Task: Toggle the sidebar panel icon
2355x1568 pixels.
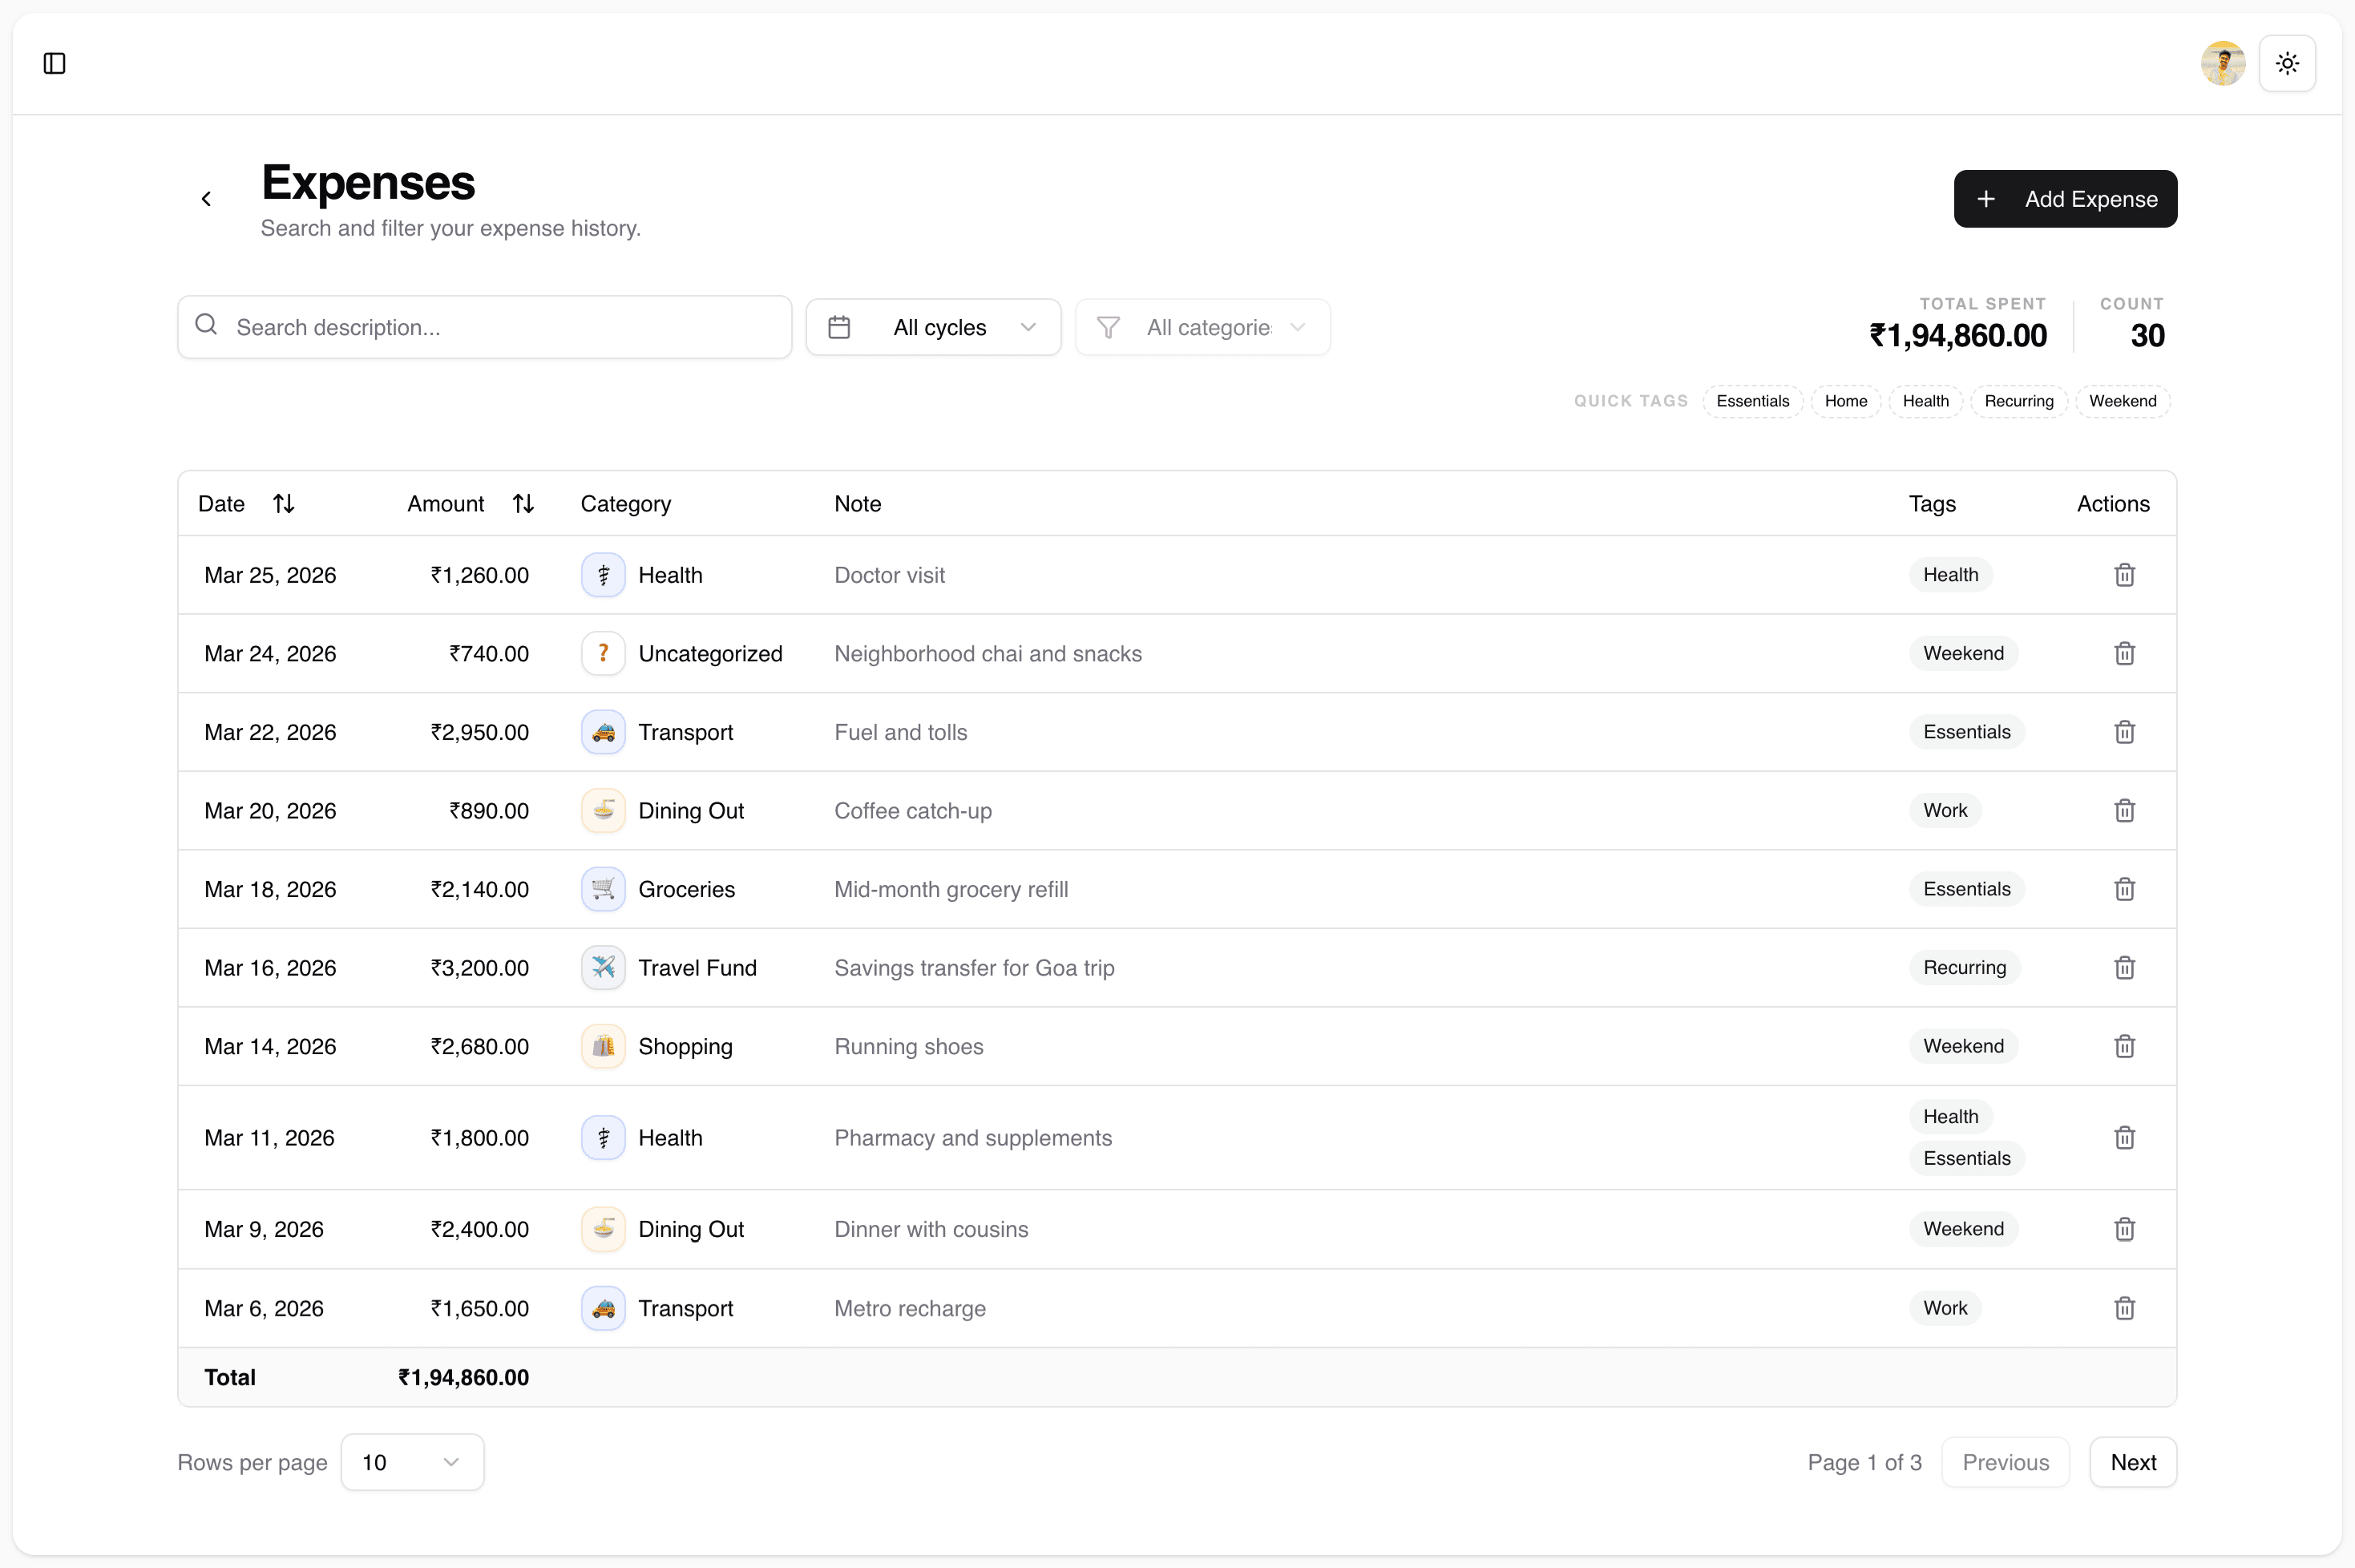Action: (54, 63)
